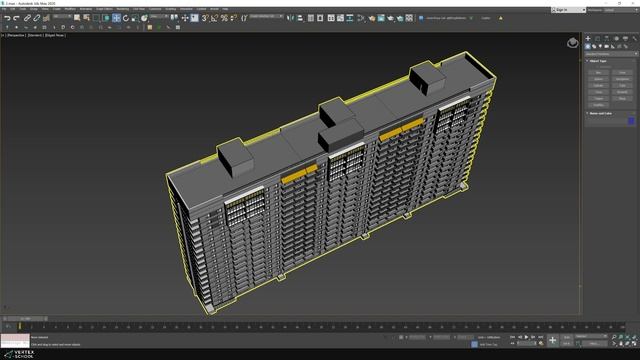Click the Teapot primitive button
The height and width of the screenshot is (360, 640).
[598, 98]
